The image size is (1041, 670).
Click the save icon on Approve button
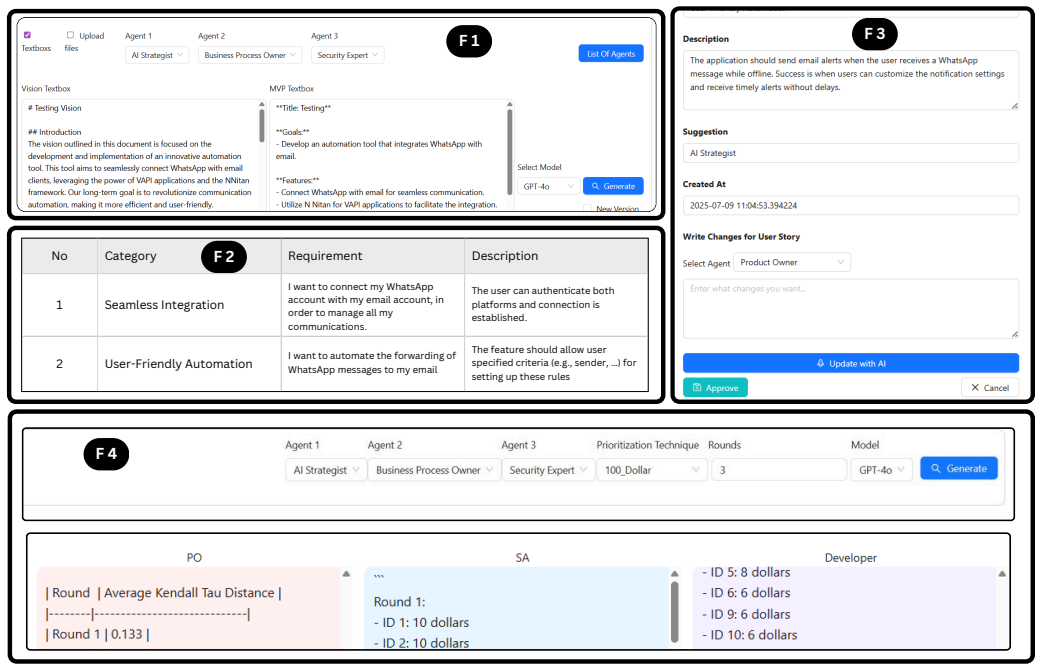(696, 388)
